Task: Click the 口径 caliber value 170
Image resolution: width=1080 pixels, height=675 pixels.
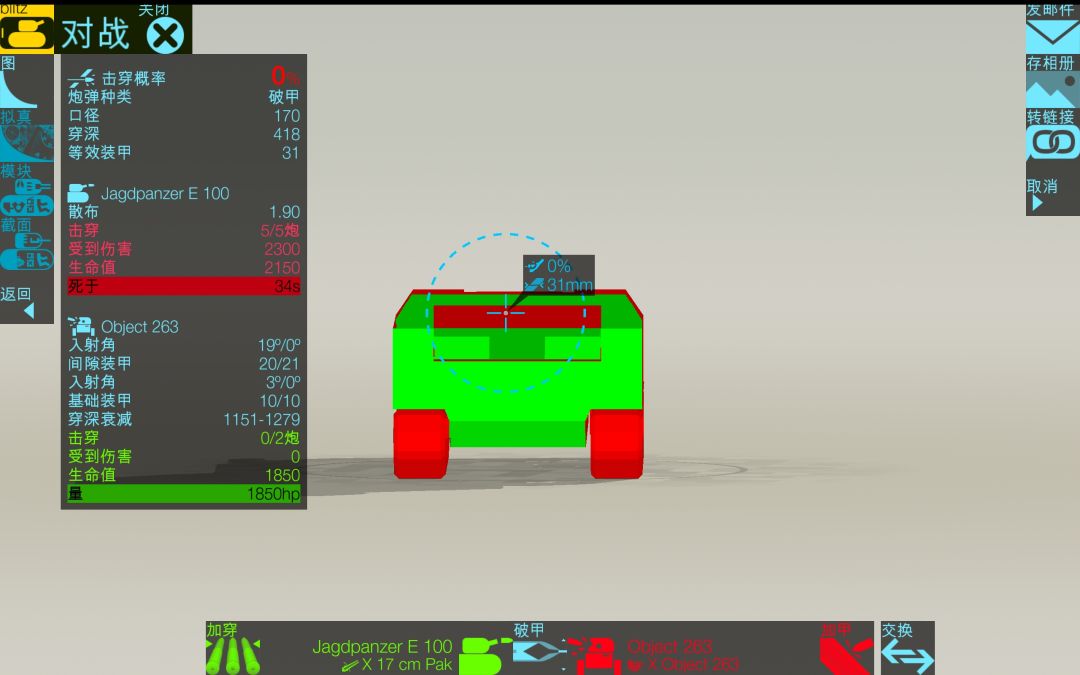Action: [x=287, y=116]
